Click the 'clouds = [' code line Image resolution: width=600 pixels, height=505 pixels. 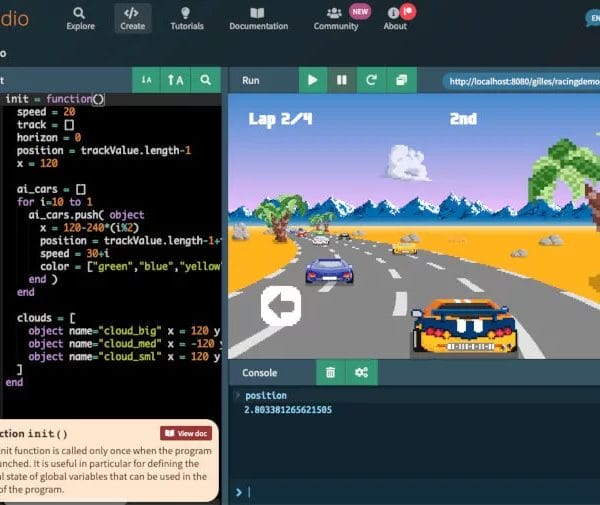pos(46,318)
